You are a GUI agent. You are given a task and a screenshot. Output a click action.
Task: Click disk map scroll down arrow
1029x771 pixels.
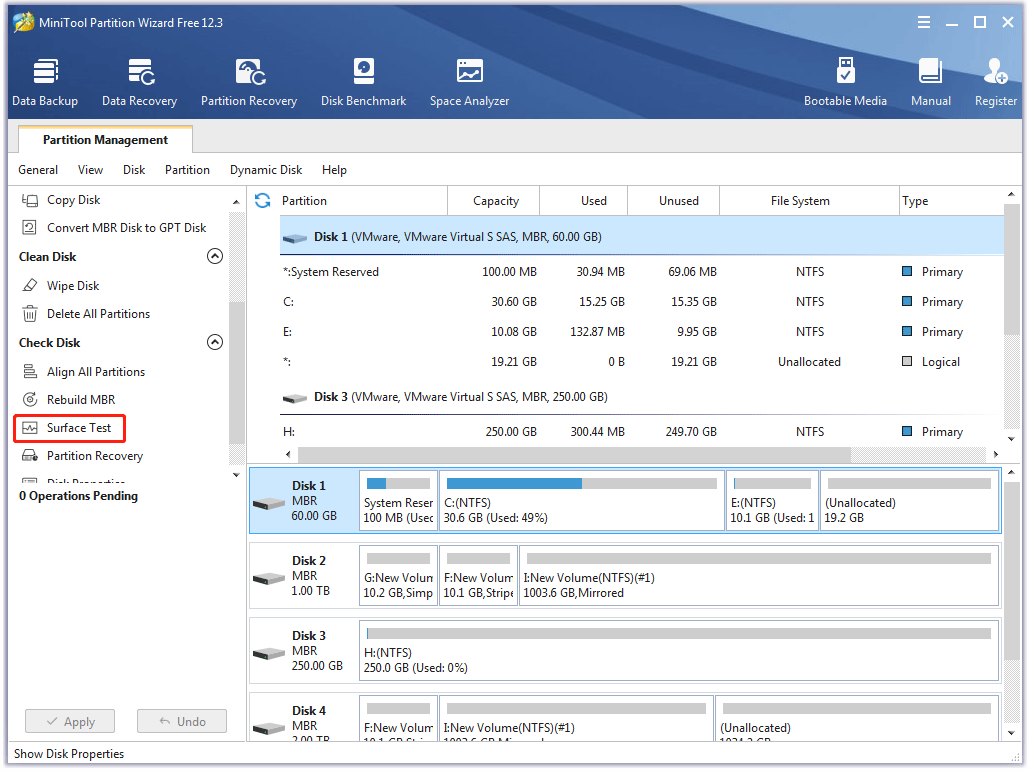click(1011, 733)
